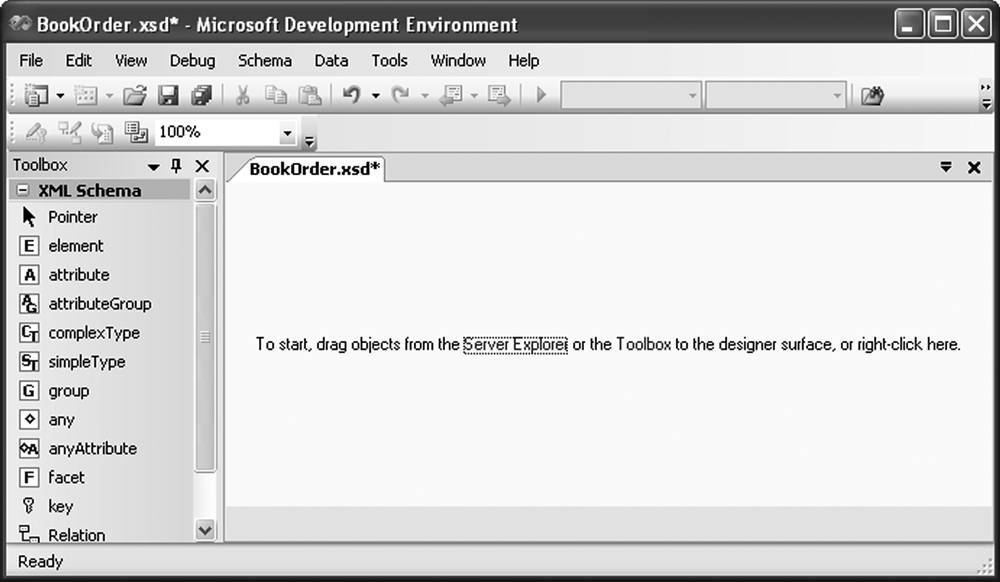Image resolution: width=1000 pixels, height=582 pixels.
Task: Select the element item in the Toolbox
Action: pyautogui.click(x=61, y=246)
